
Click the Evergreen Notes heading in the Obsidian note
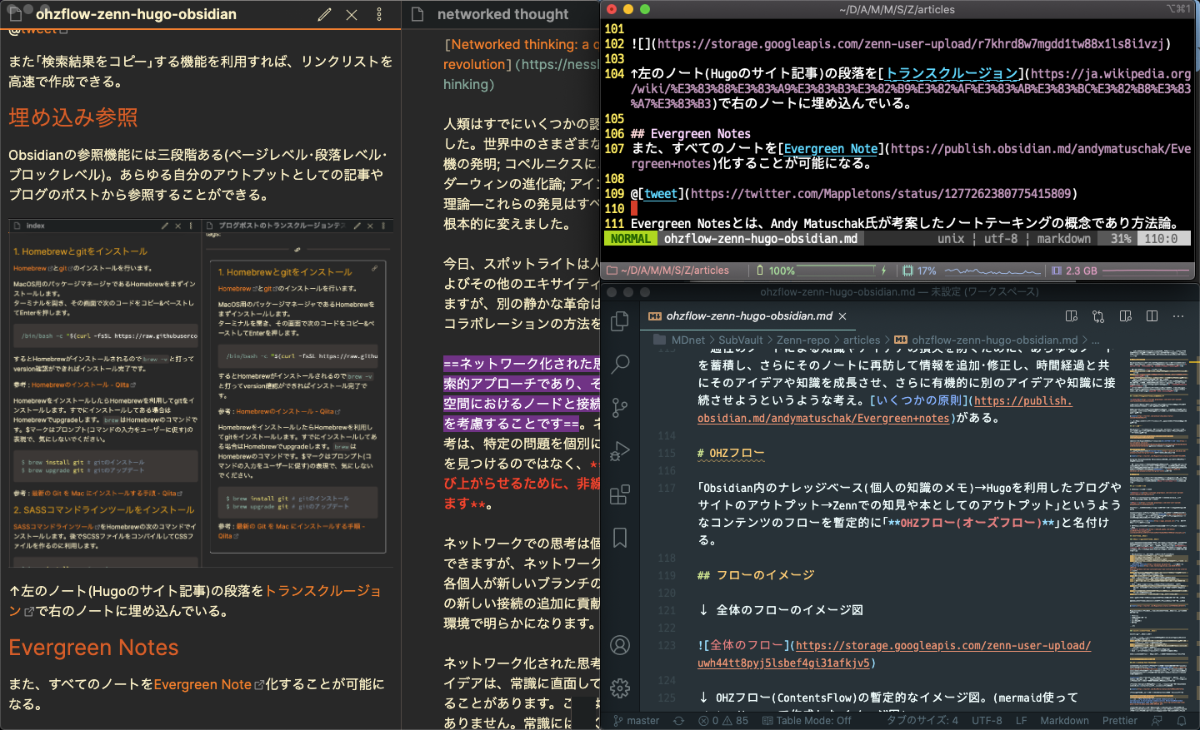point(94,647)
